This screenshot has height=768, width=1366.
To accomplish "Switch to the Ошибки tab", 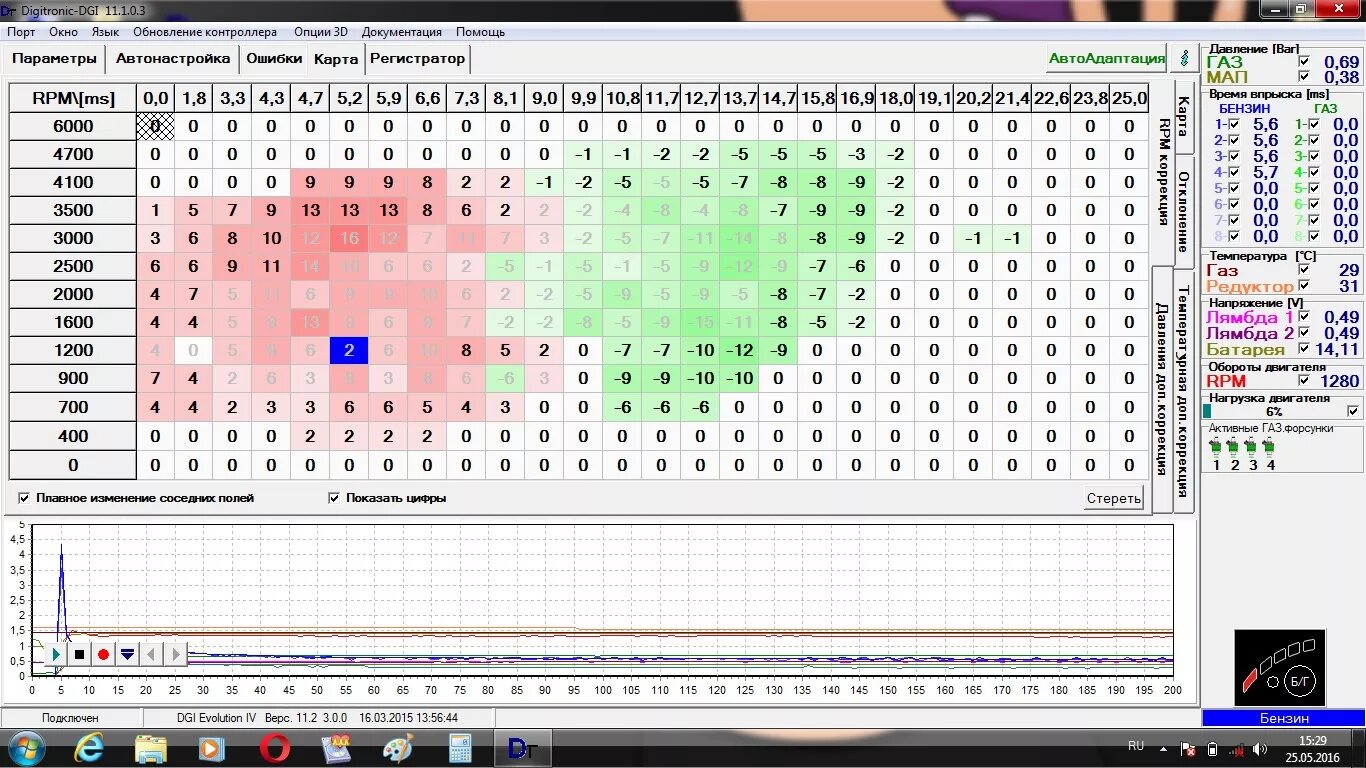I will click(274, 58).
